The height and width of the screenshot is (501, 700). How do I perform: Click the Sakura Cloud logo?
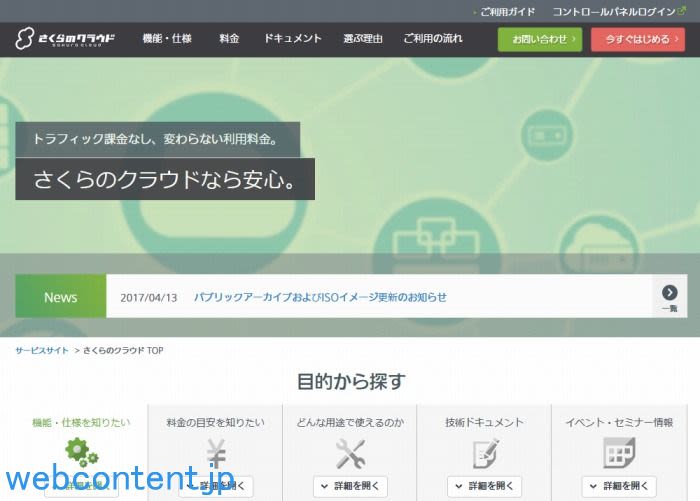[x=65, y=39]
